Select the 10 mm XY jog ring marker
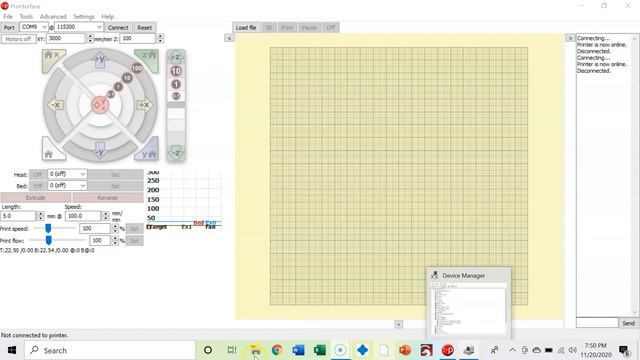 pyautogui.click(x=127, y=78)
